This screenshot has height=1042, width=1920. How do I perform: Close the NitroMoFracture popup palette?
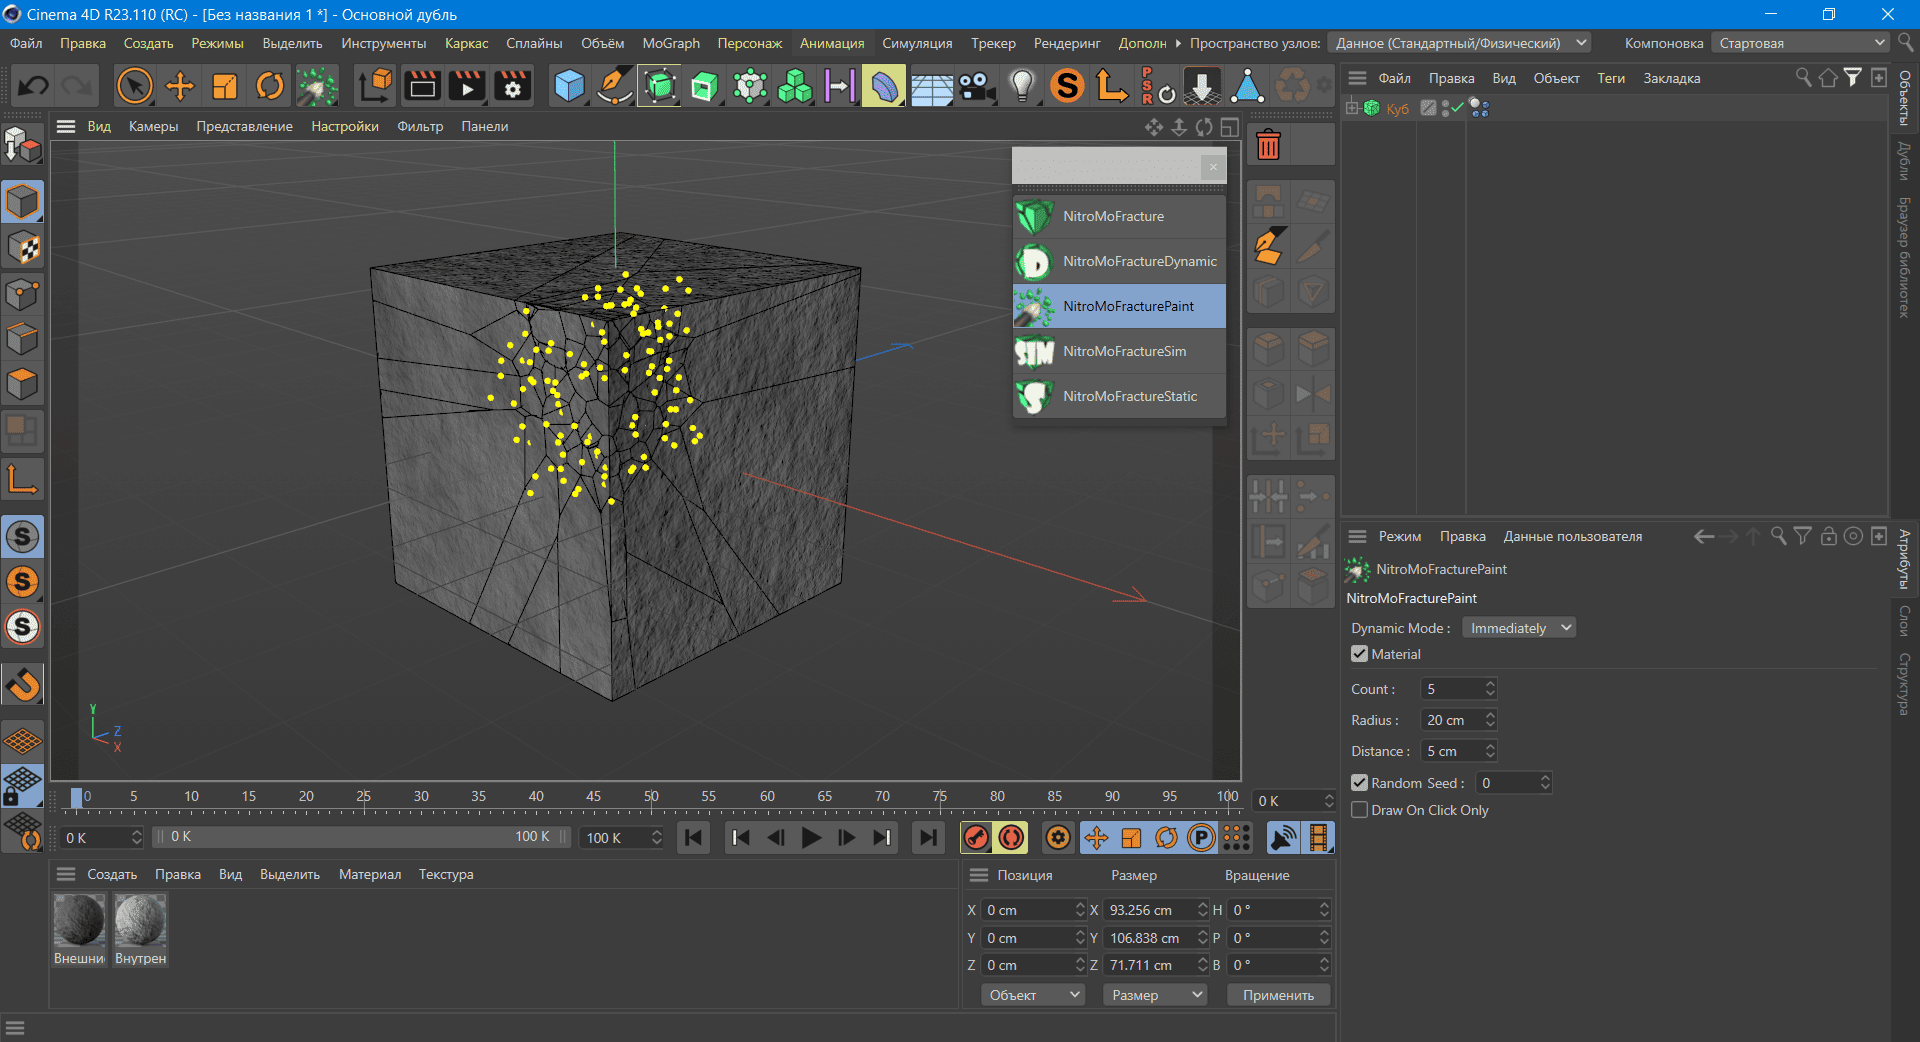pyautogui.click(x=1213, y=167)
